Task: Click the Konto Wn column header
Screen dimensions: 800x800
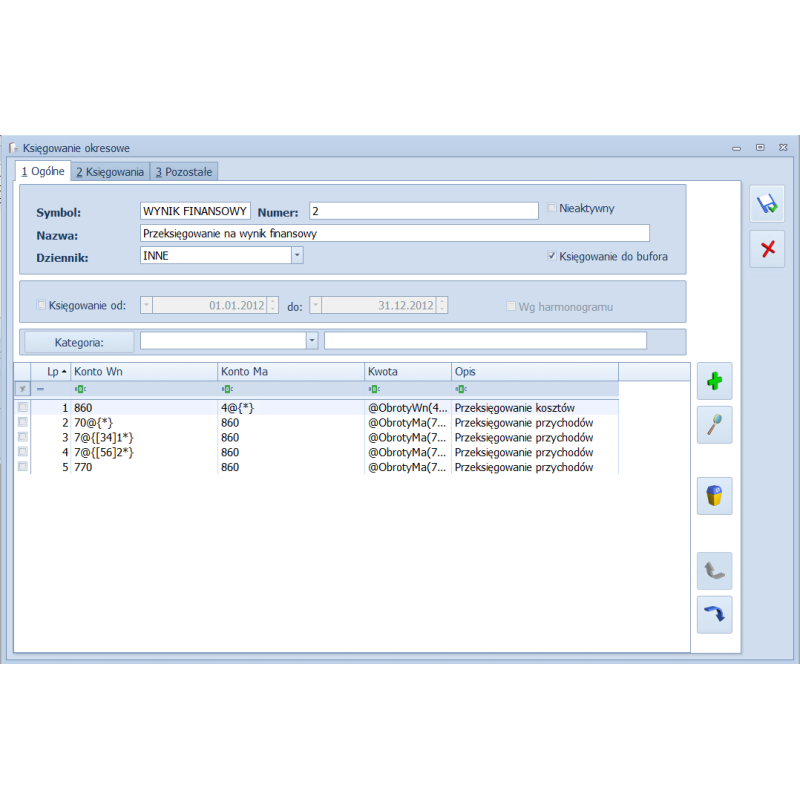Action: [x=143, y=371]
